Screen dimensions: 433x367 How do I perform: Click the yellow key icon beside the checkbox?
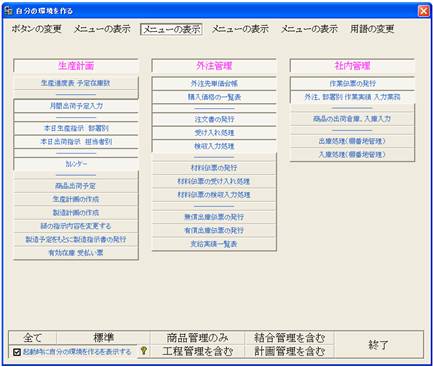pos(144,350)
